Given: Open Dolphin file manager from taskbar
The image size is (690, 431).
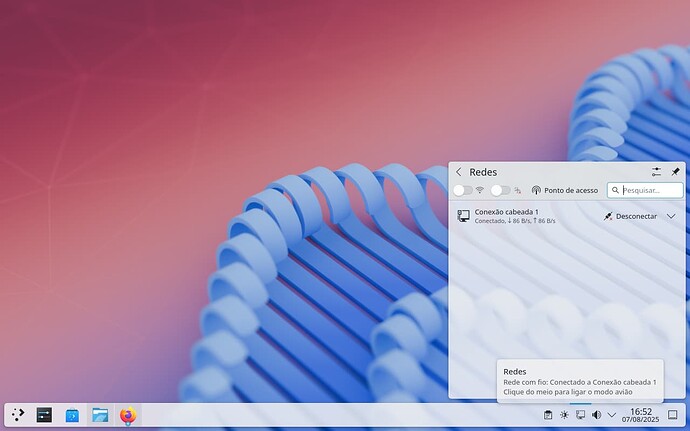Looking at the screenshot, I should pos(100,415).
